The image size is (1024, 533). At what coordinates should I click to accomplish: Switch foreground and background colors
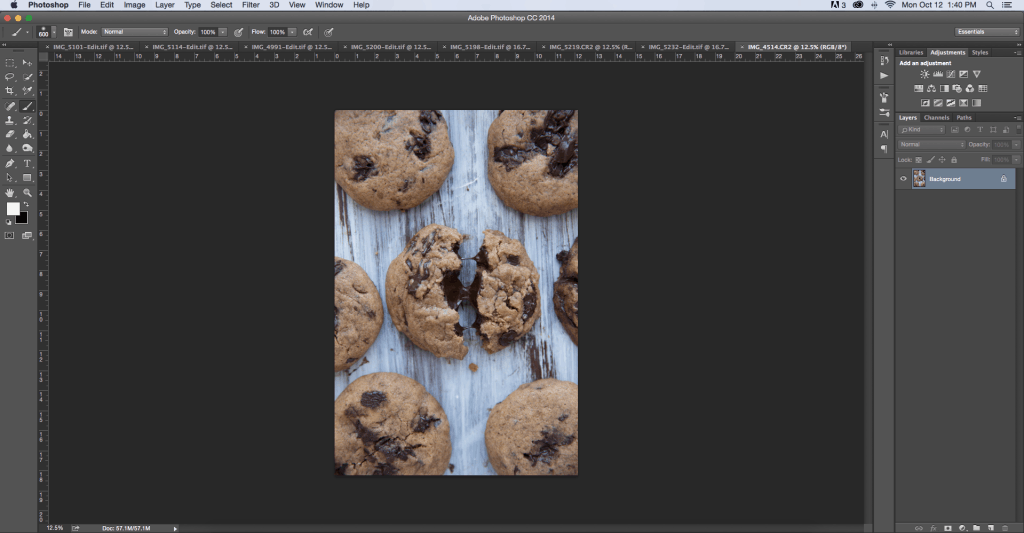(x=27, y=204)
